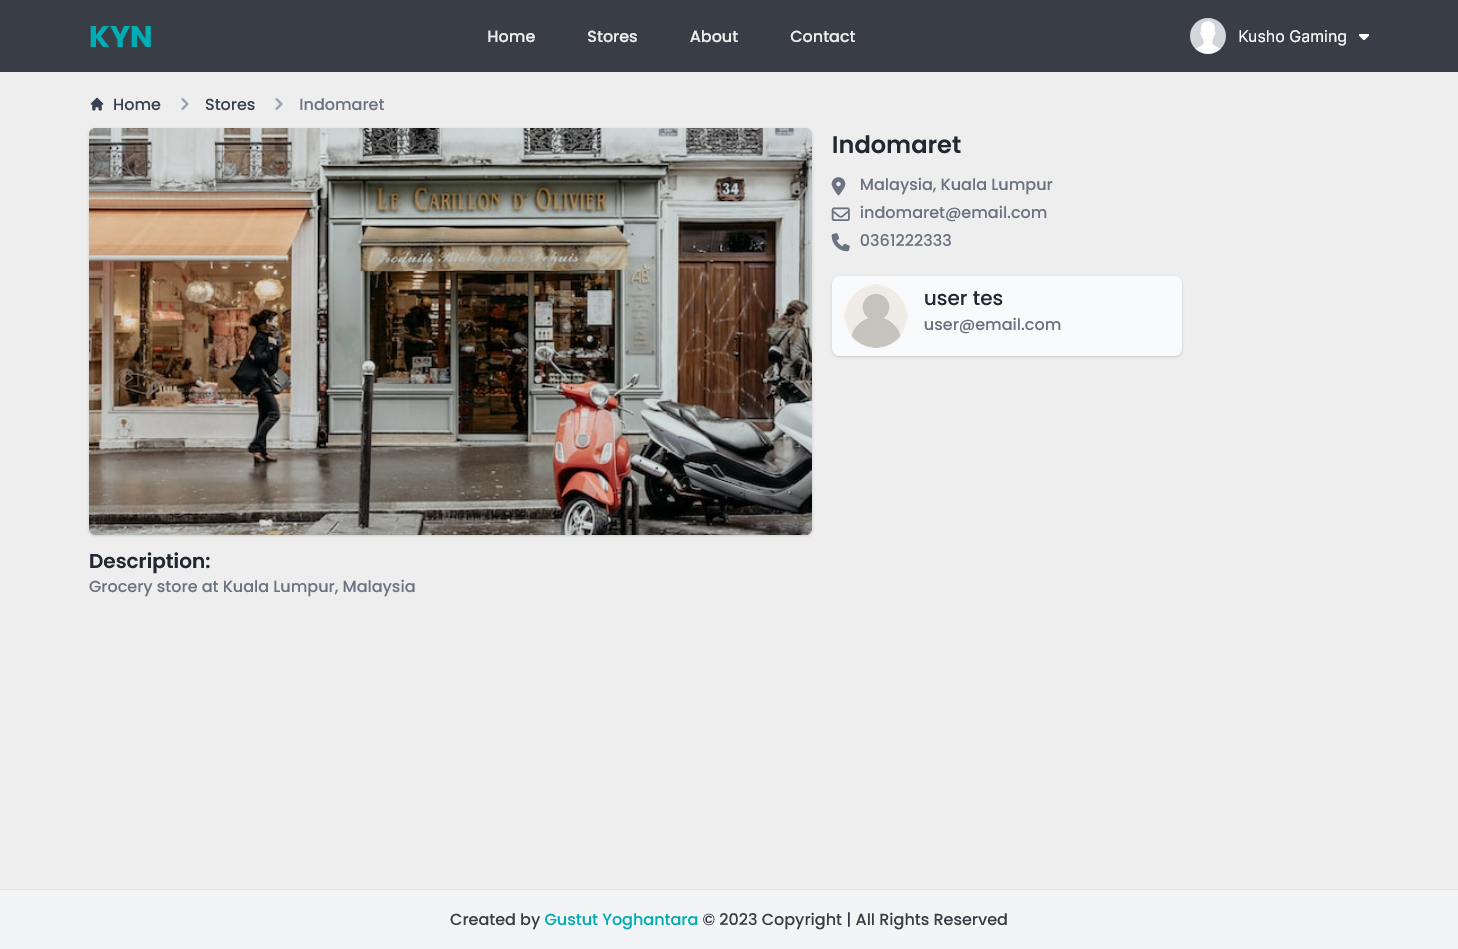This screenshot has height=949, width=1458.
Task: Click the Kusho Gaming username
Action: click(x=1292, y=36)
